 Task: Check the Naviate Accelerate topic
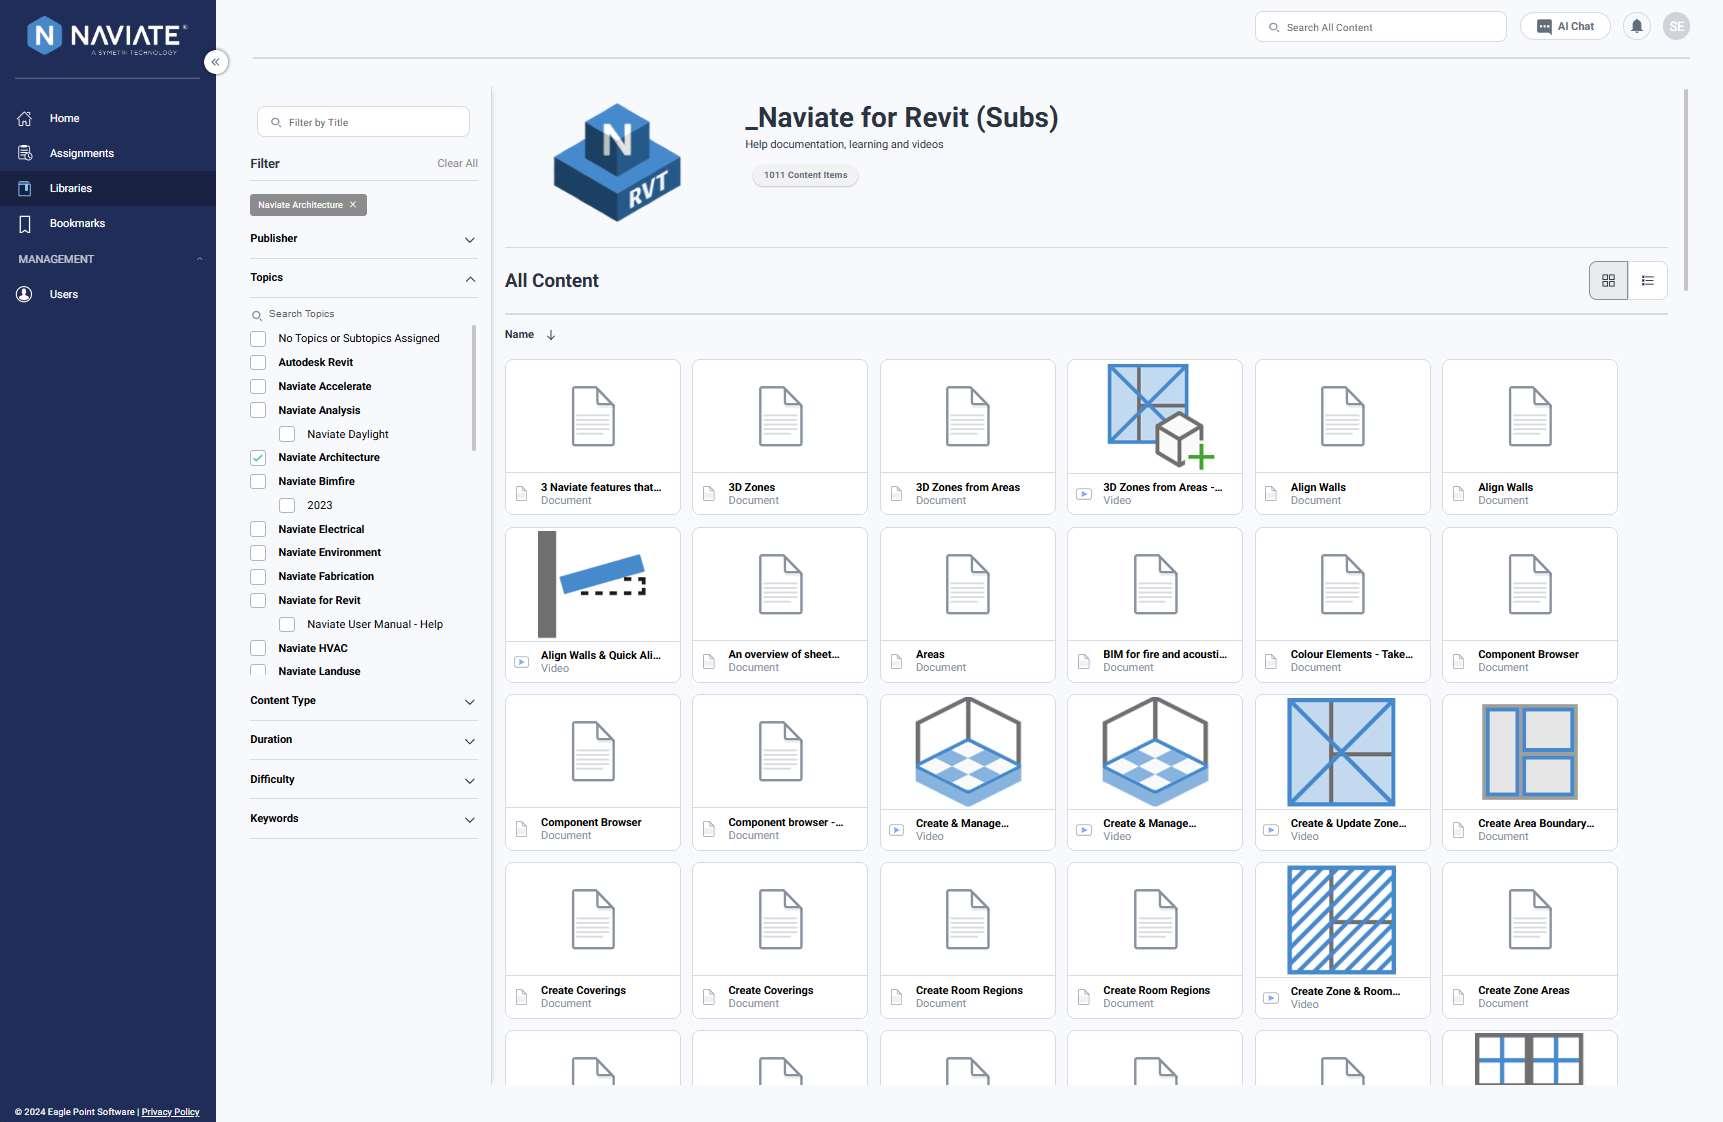tap(258, 387)
